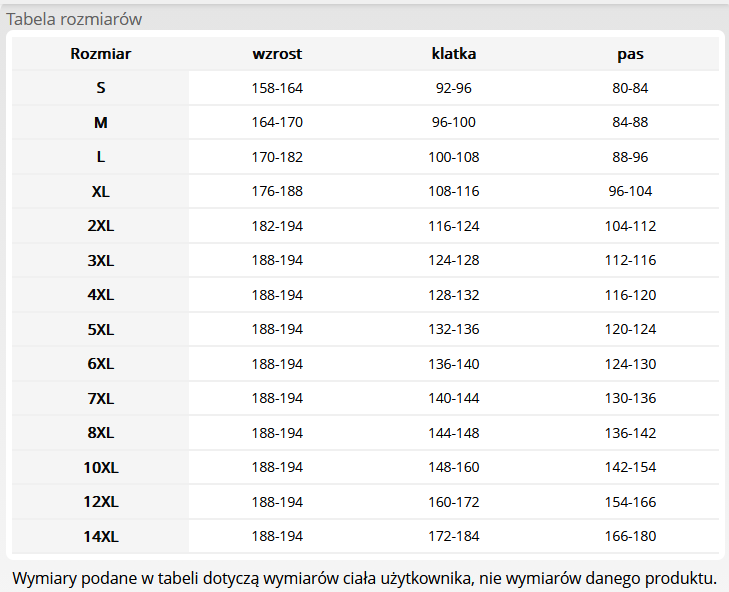Click the 'pas' column header
729x592 pixels.
coord(630,54)
